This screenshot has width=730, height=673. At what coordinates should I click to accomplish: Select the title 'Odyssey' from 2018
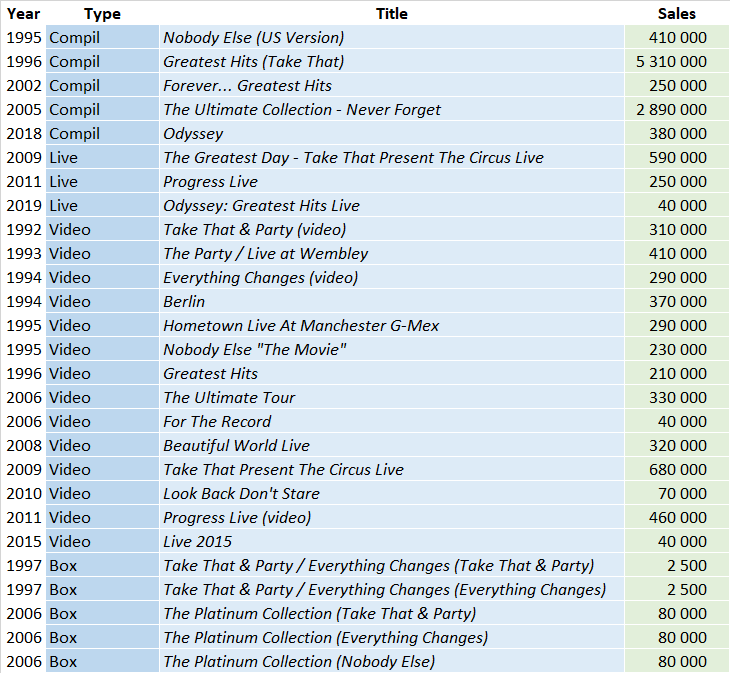coord(193,134)
